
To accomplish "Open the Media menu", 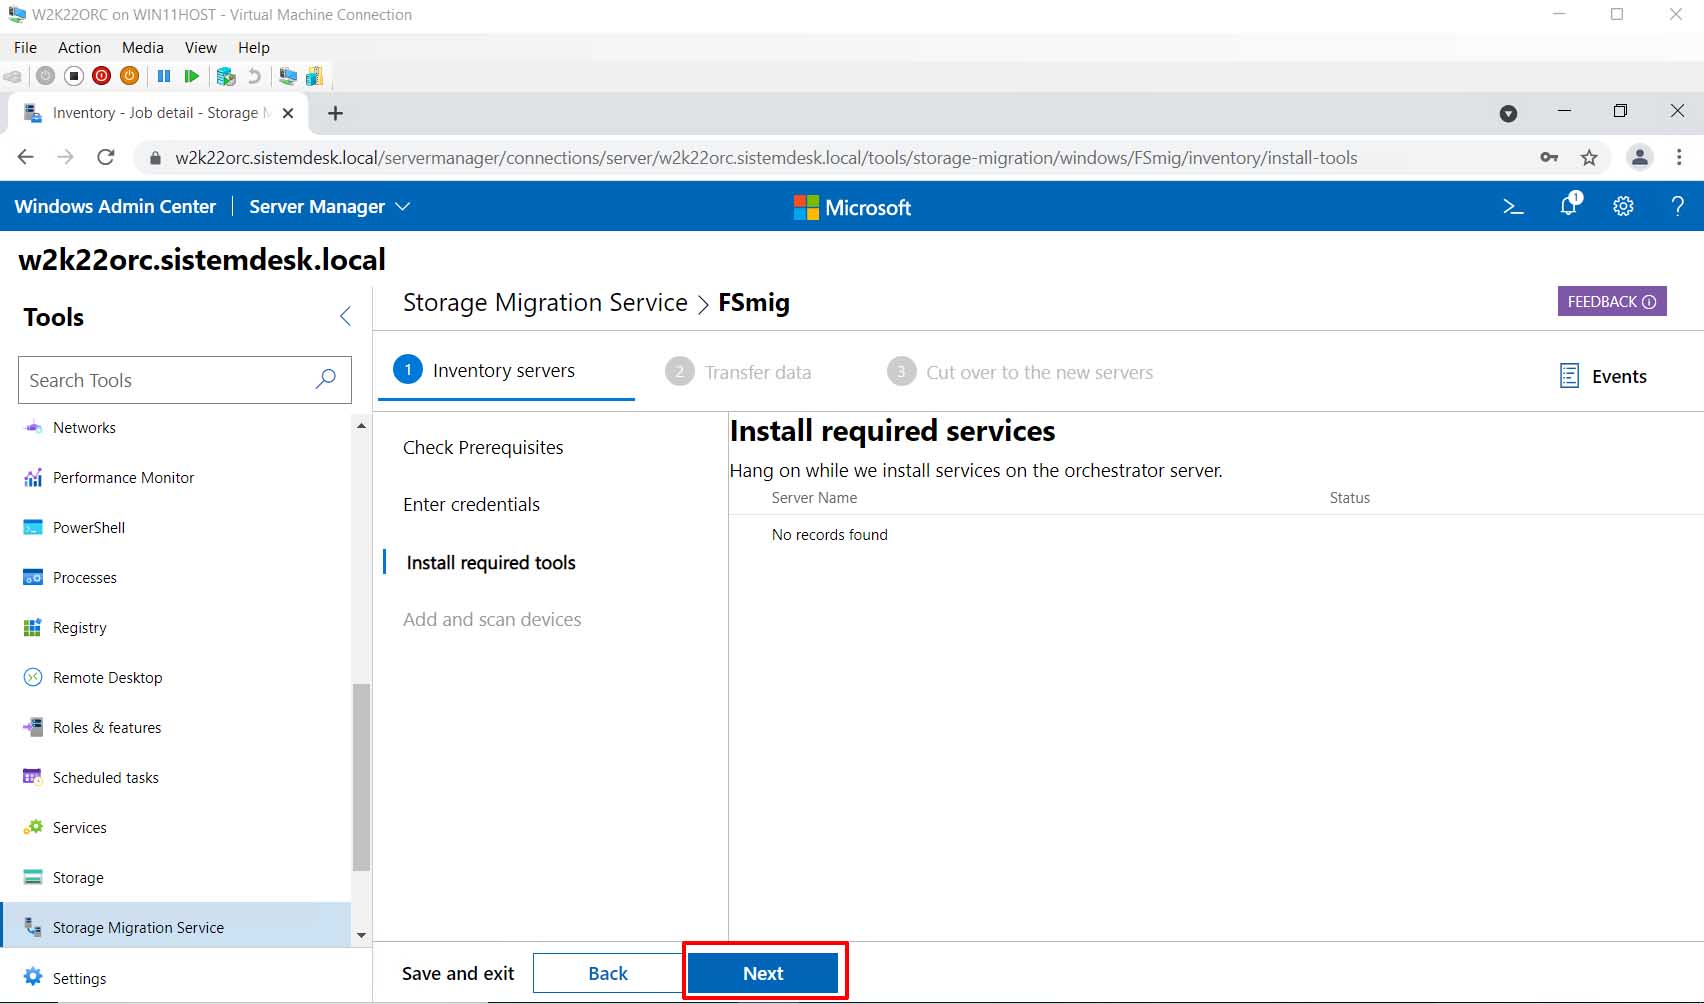I will 142,48.
